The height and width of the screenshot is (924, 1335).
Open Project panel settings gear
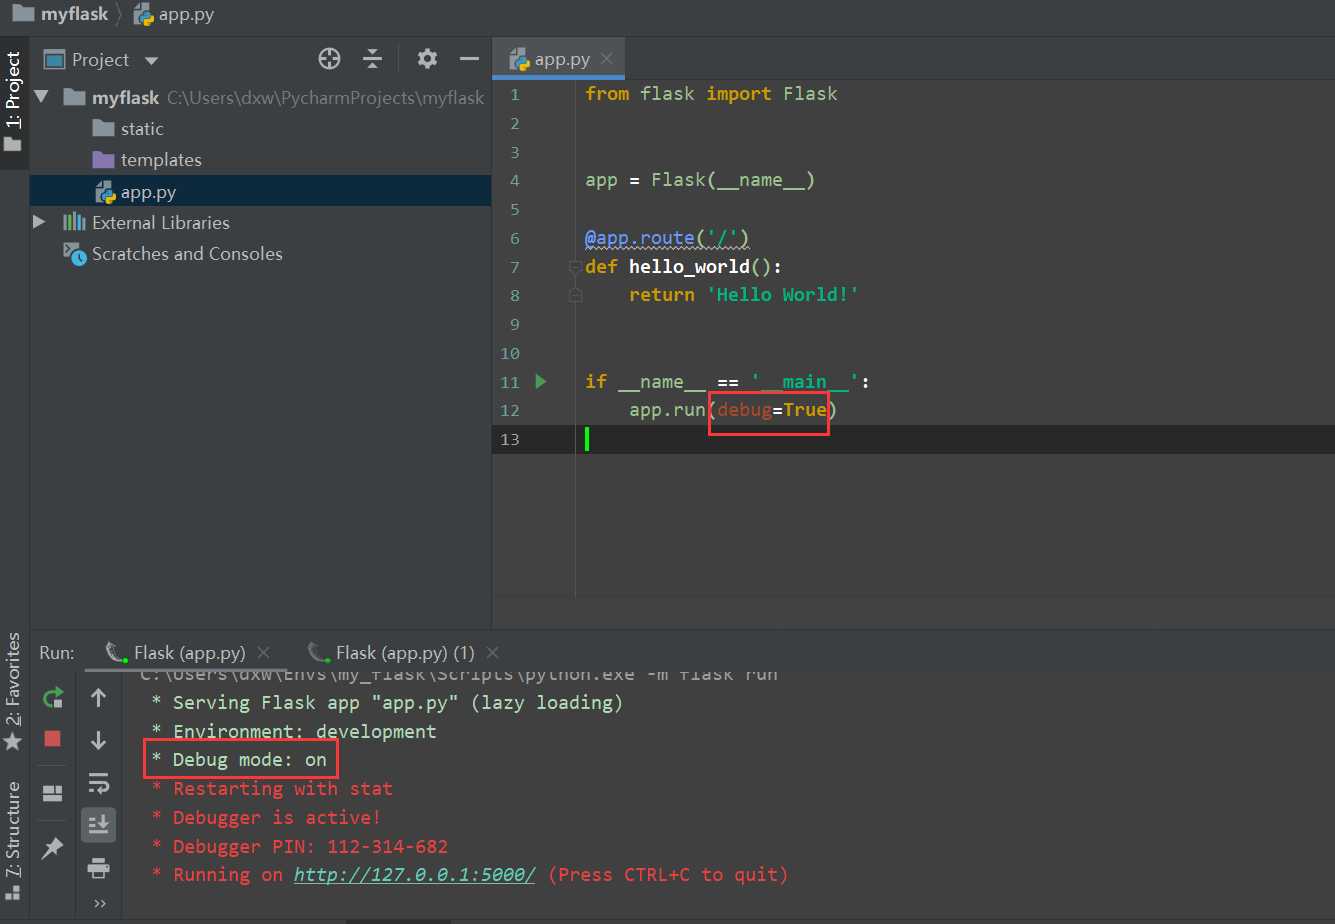pyautogui.click(x=427, y=59)
